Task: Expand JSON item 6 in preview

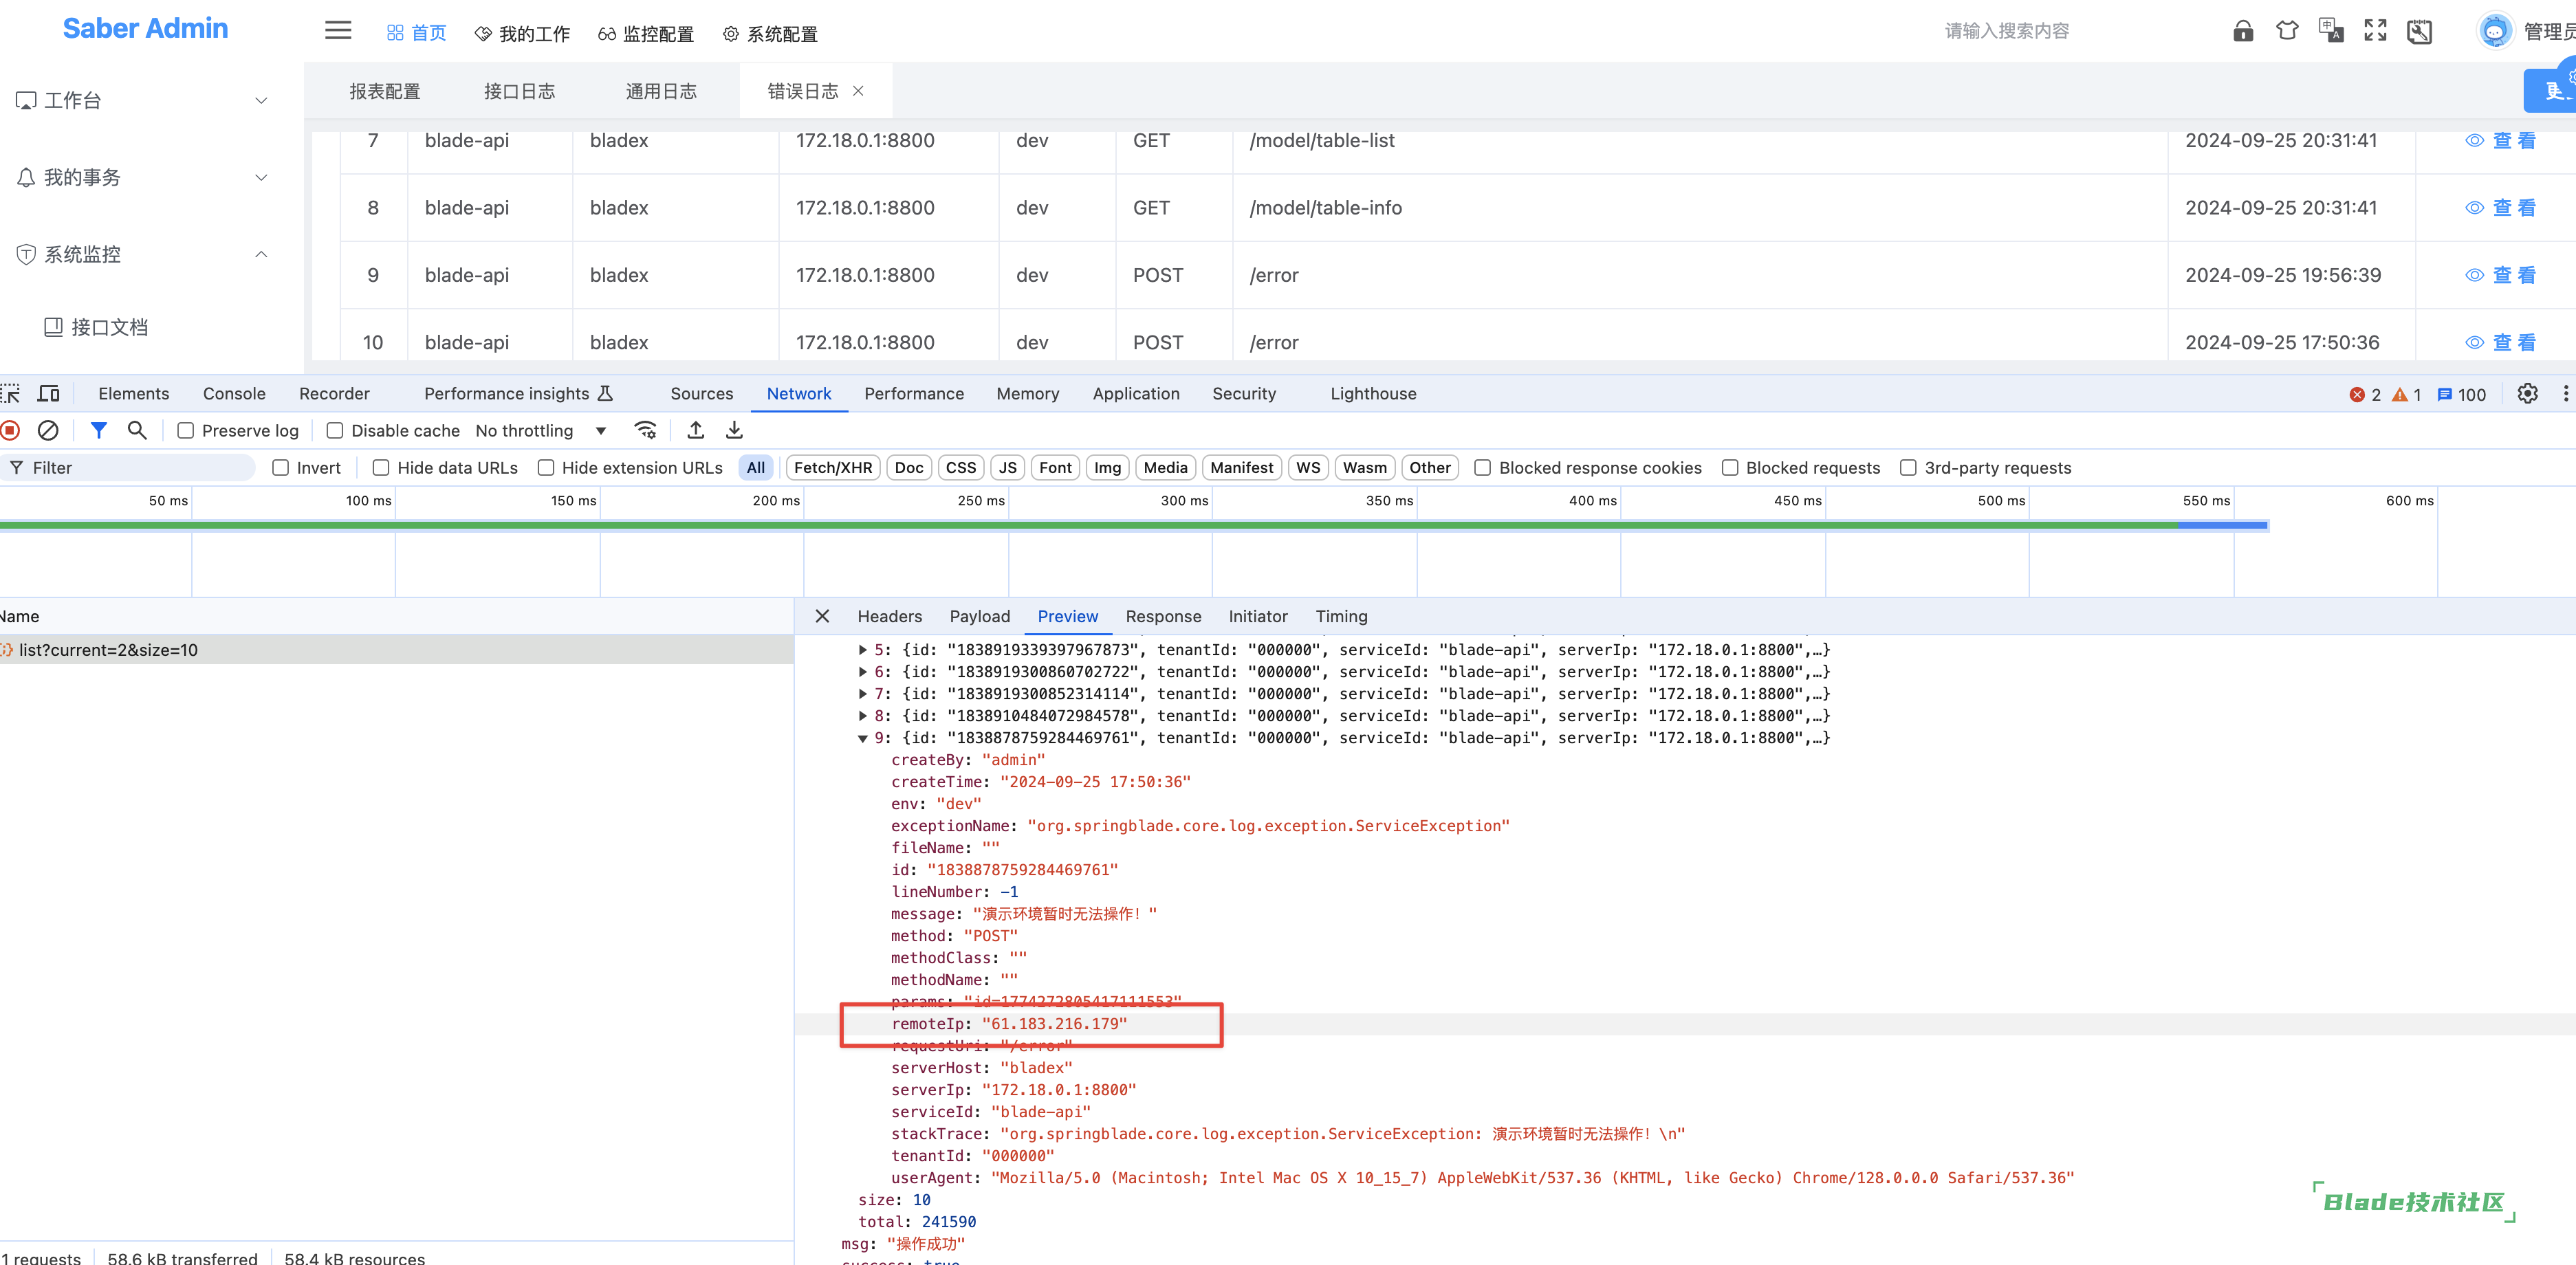Action: click(x=863, y=672)
